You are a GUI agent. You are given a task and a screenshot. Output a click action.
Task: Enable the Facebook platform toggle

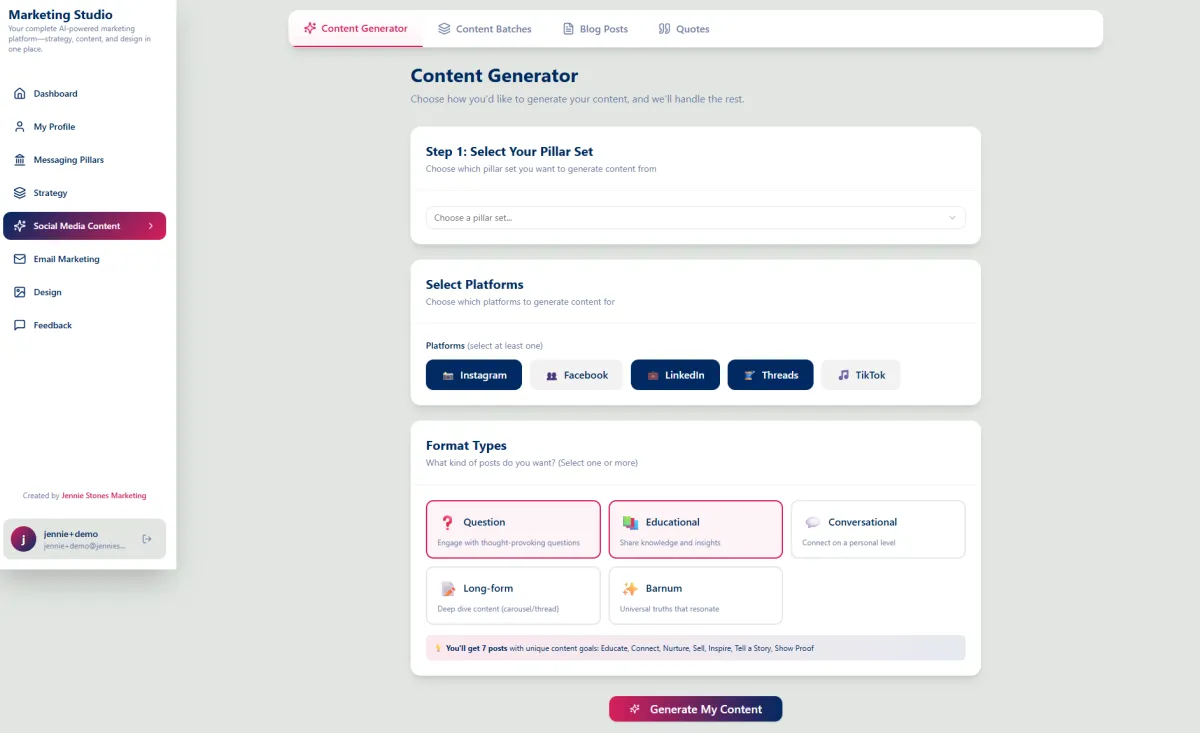coord(576,375)
